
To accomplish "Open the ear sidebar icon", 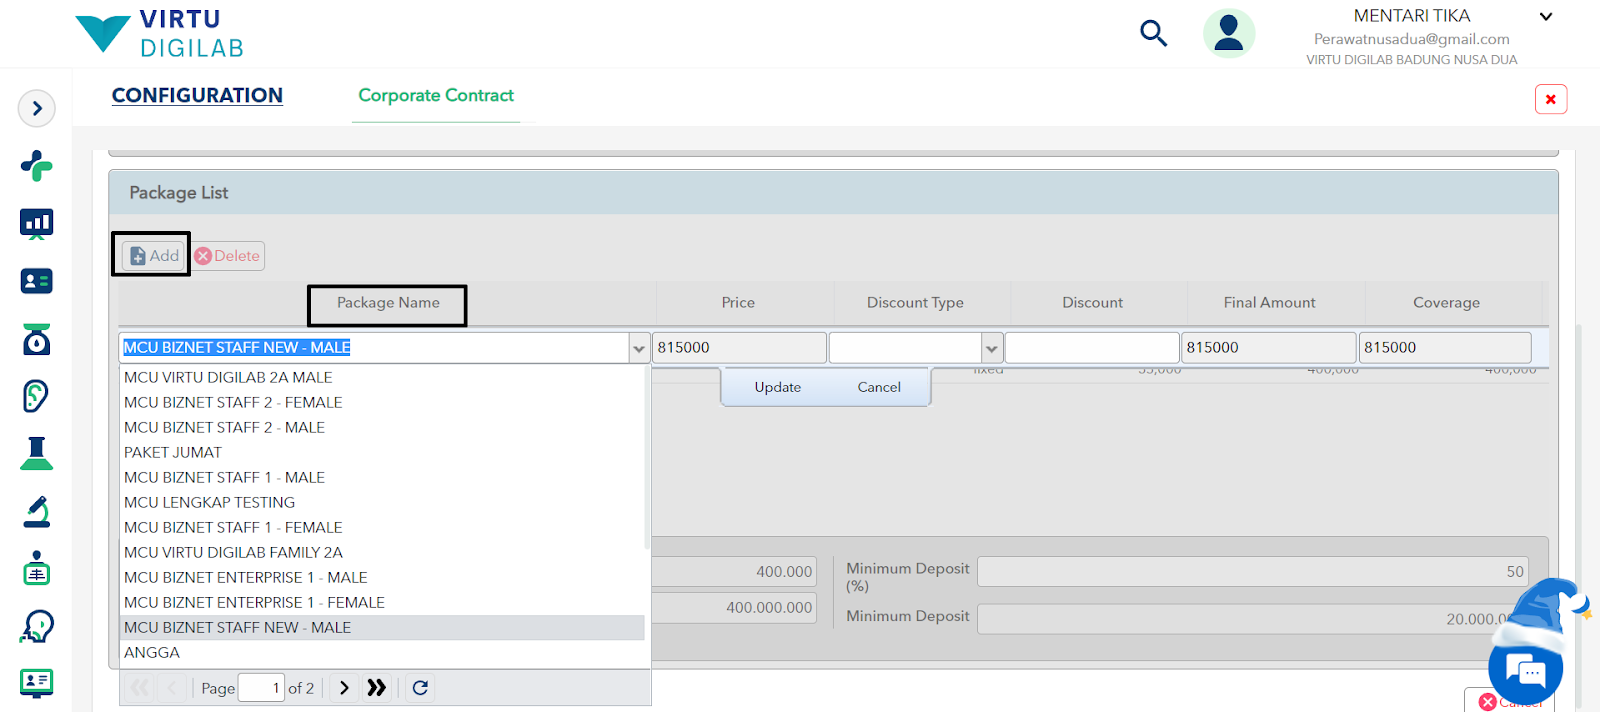I will click(36, 396).
